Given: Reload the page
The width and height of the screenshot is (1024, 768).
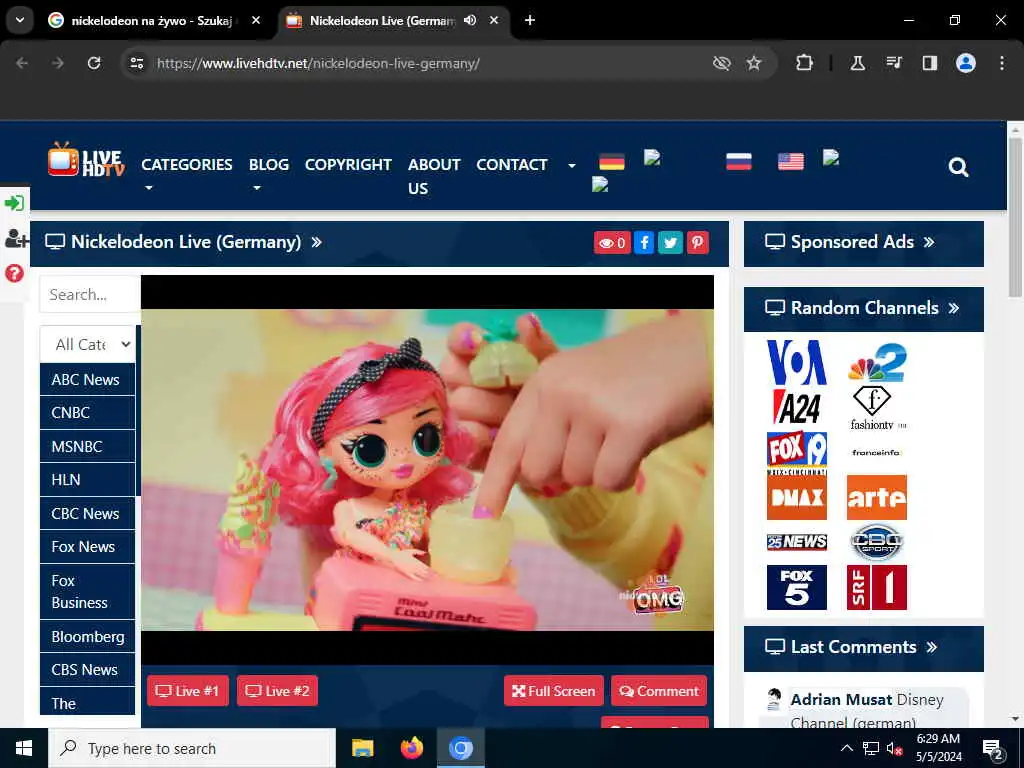Looking at the screenshot, I should coord(94,63).
